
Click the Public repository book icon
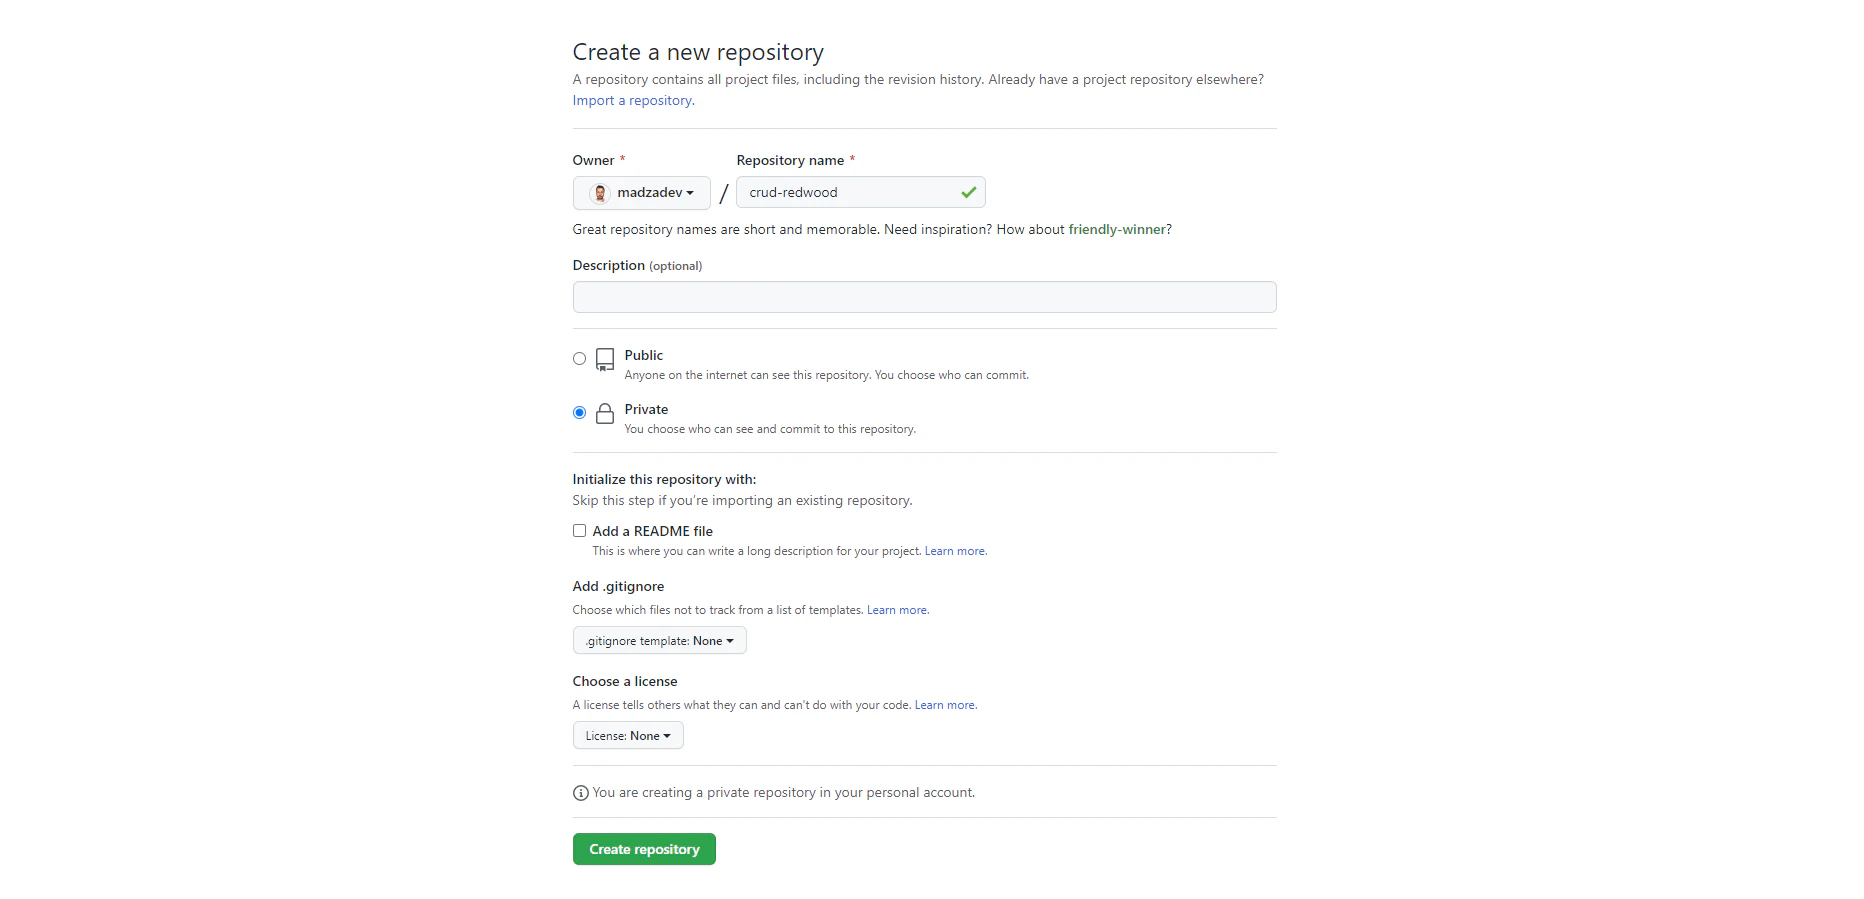click(x=604, y=360)
